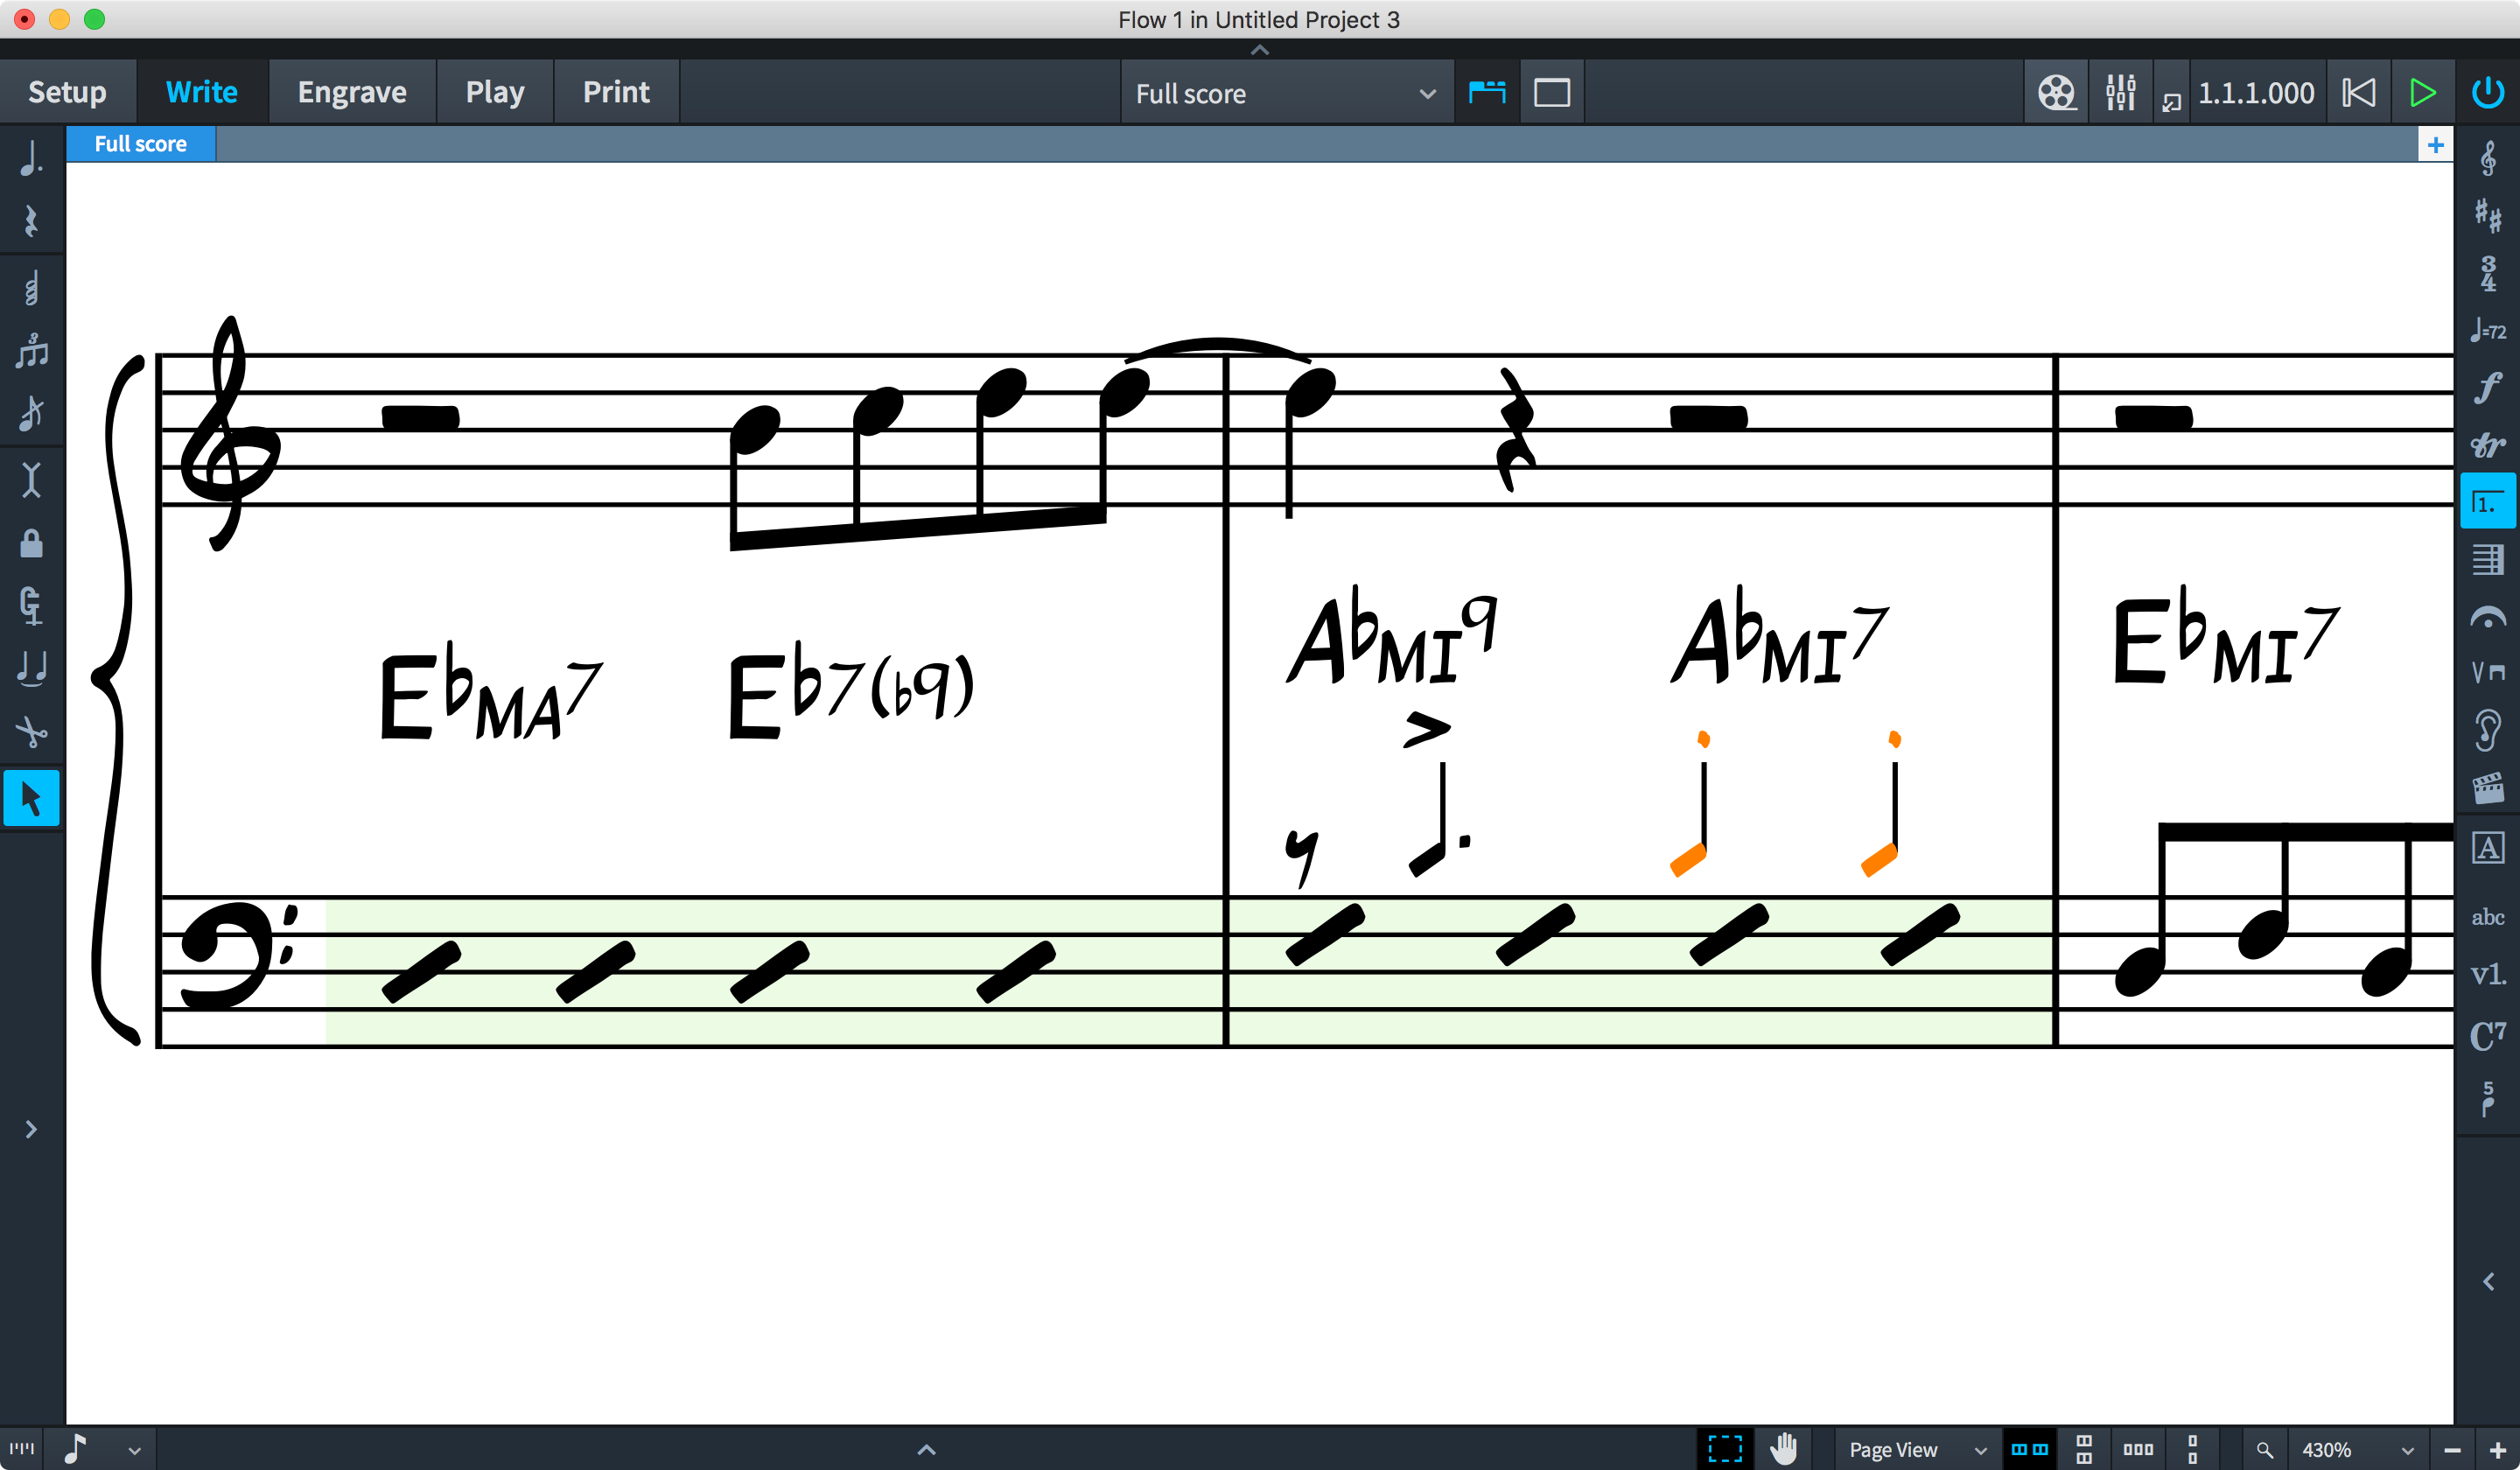Click the zoom in plus button
2520x1470 pixels.
pyautogui.click(x=2496, y=1449)
